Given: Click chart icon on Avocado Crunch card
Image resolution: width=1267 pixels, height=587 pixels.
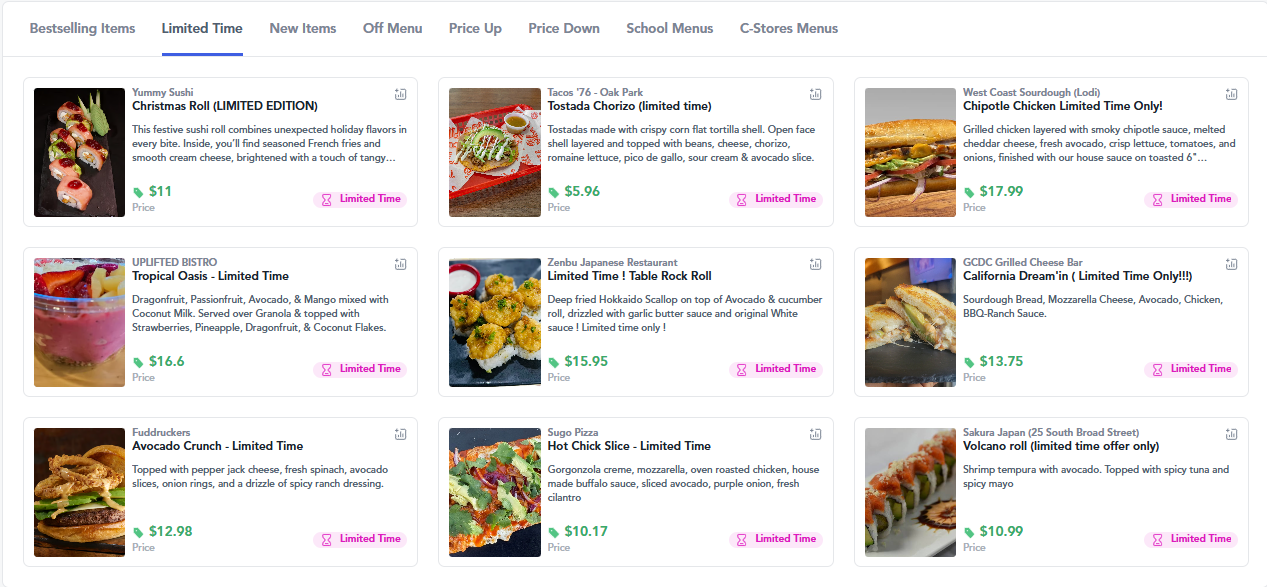Looking at the screenshot, I should pos(400,434).
